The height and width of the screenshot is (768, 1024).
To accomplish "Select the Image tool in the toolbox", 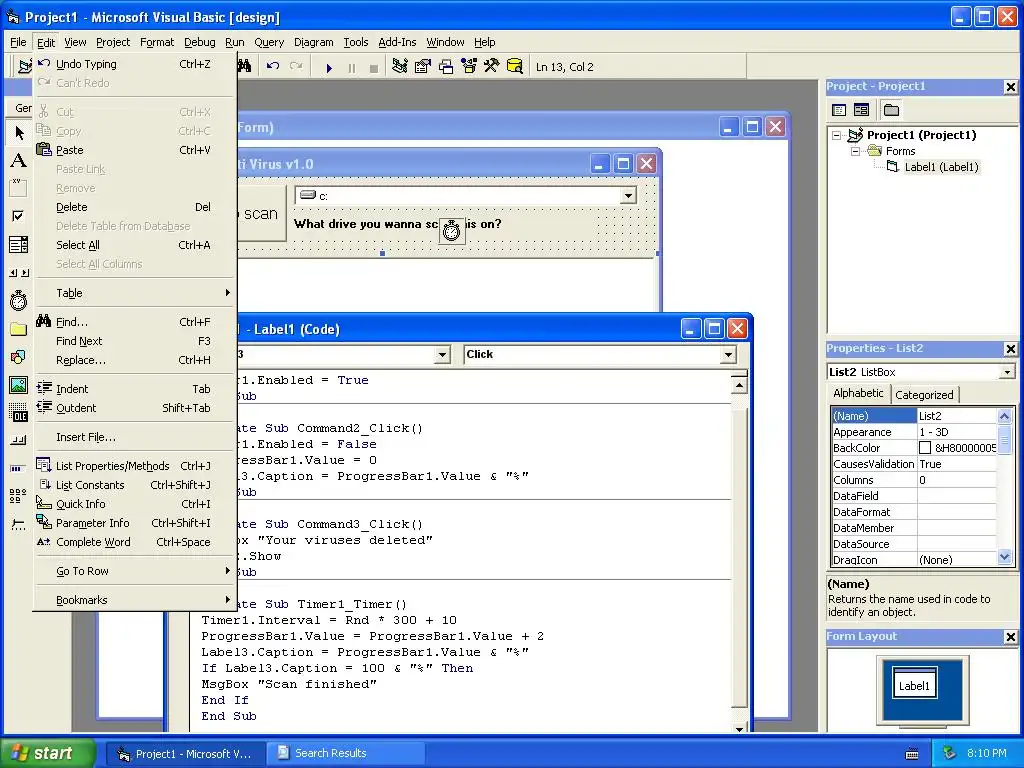I will 19,385.
